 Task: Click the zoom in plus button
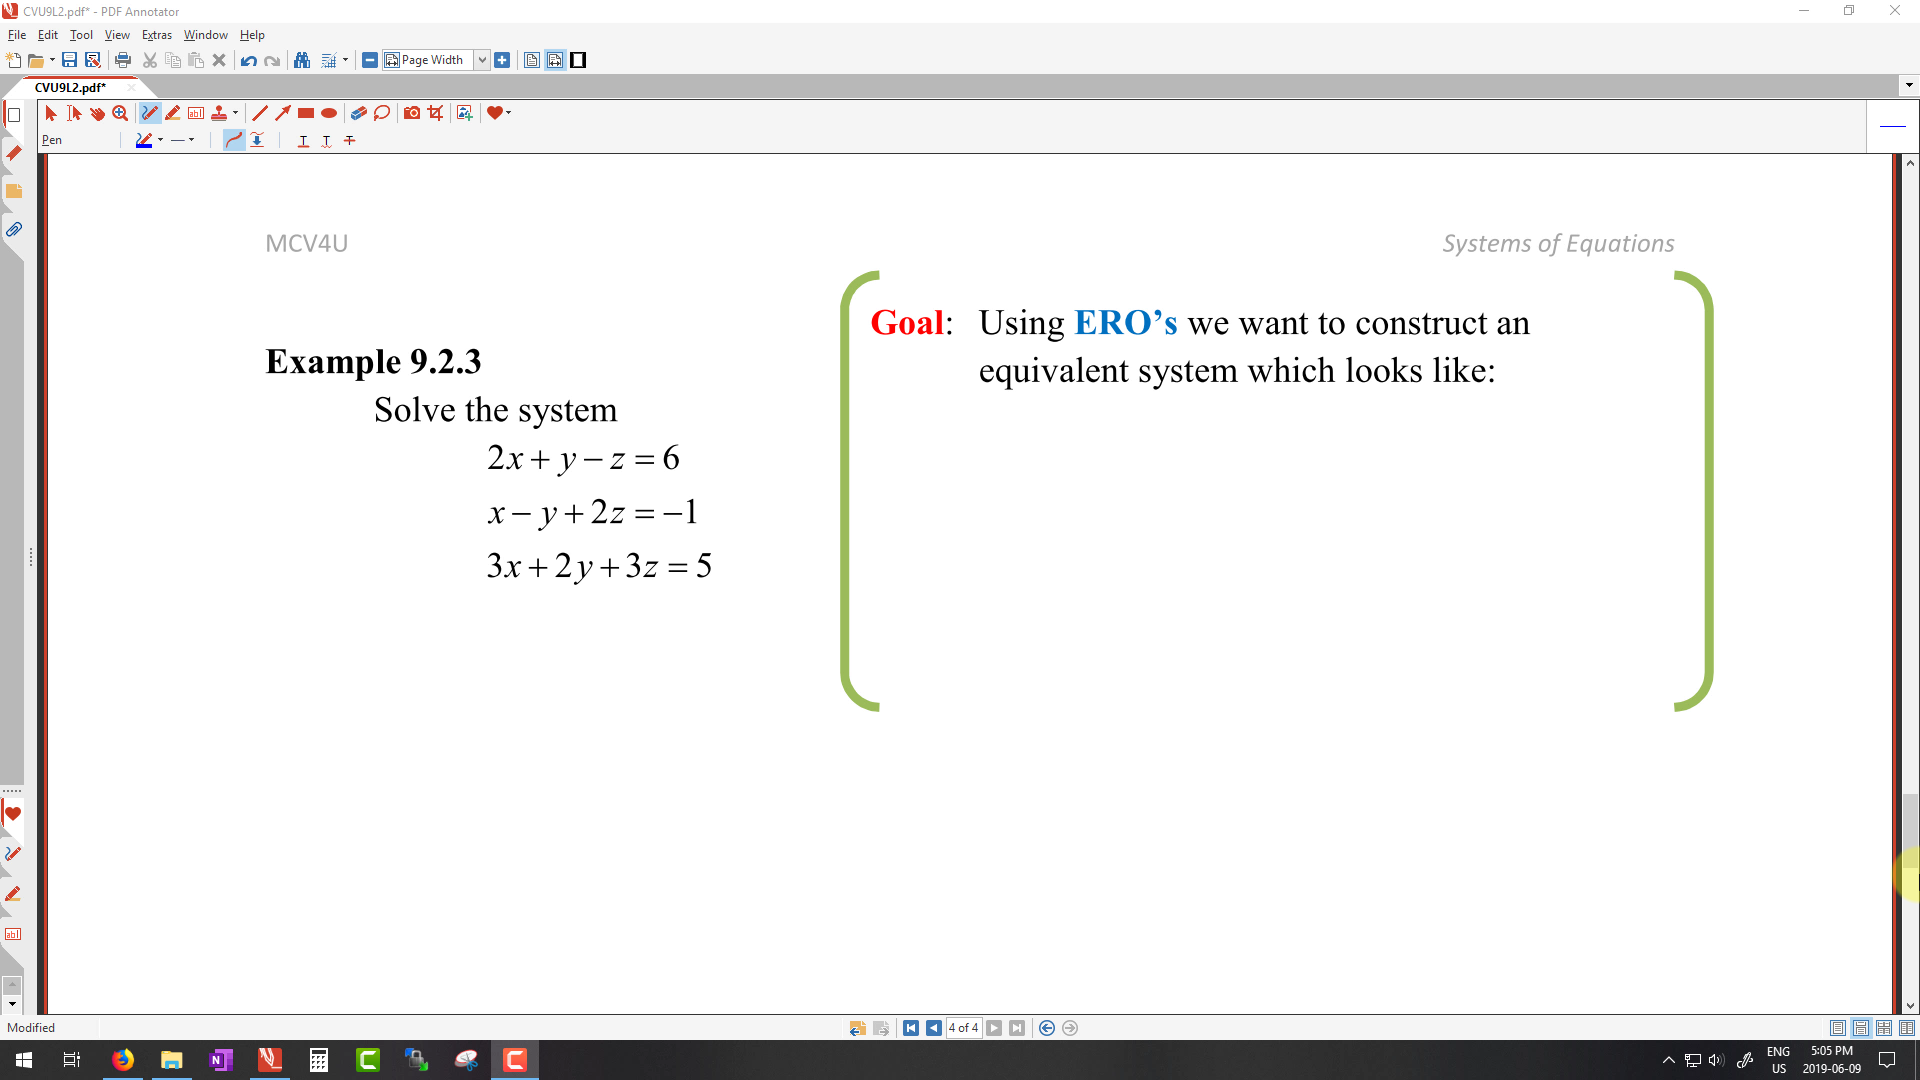502,60
